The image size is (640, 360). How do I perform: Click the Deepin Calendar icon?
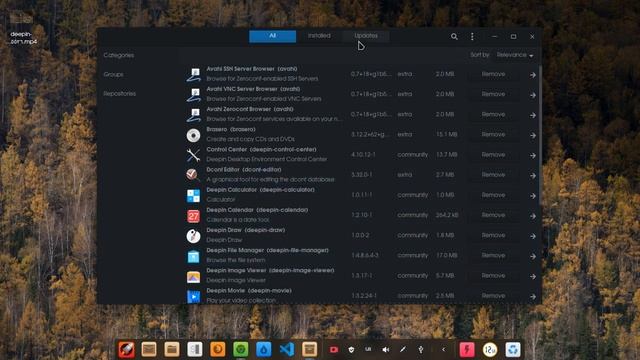[193, 216]
